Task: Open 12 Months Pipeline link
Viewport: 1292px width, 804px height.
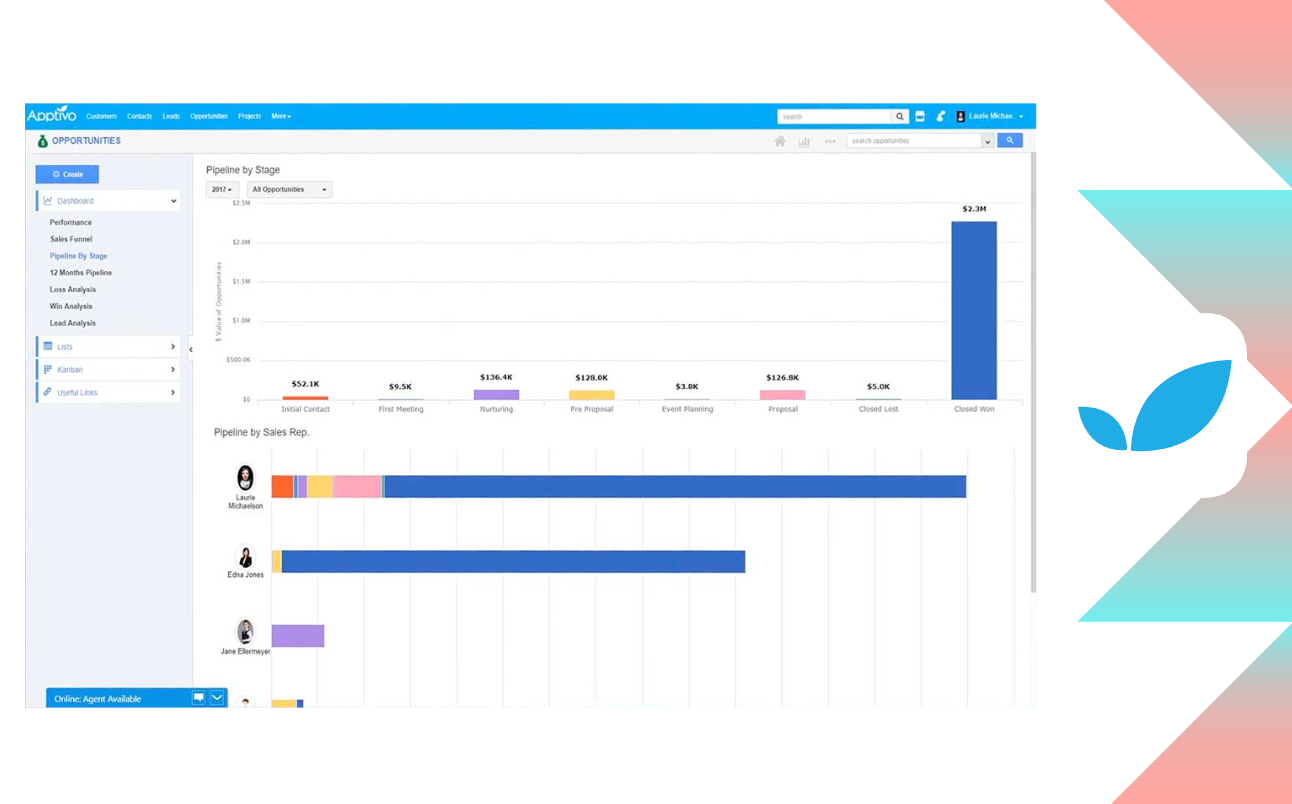Action: point(81,272)
